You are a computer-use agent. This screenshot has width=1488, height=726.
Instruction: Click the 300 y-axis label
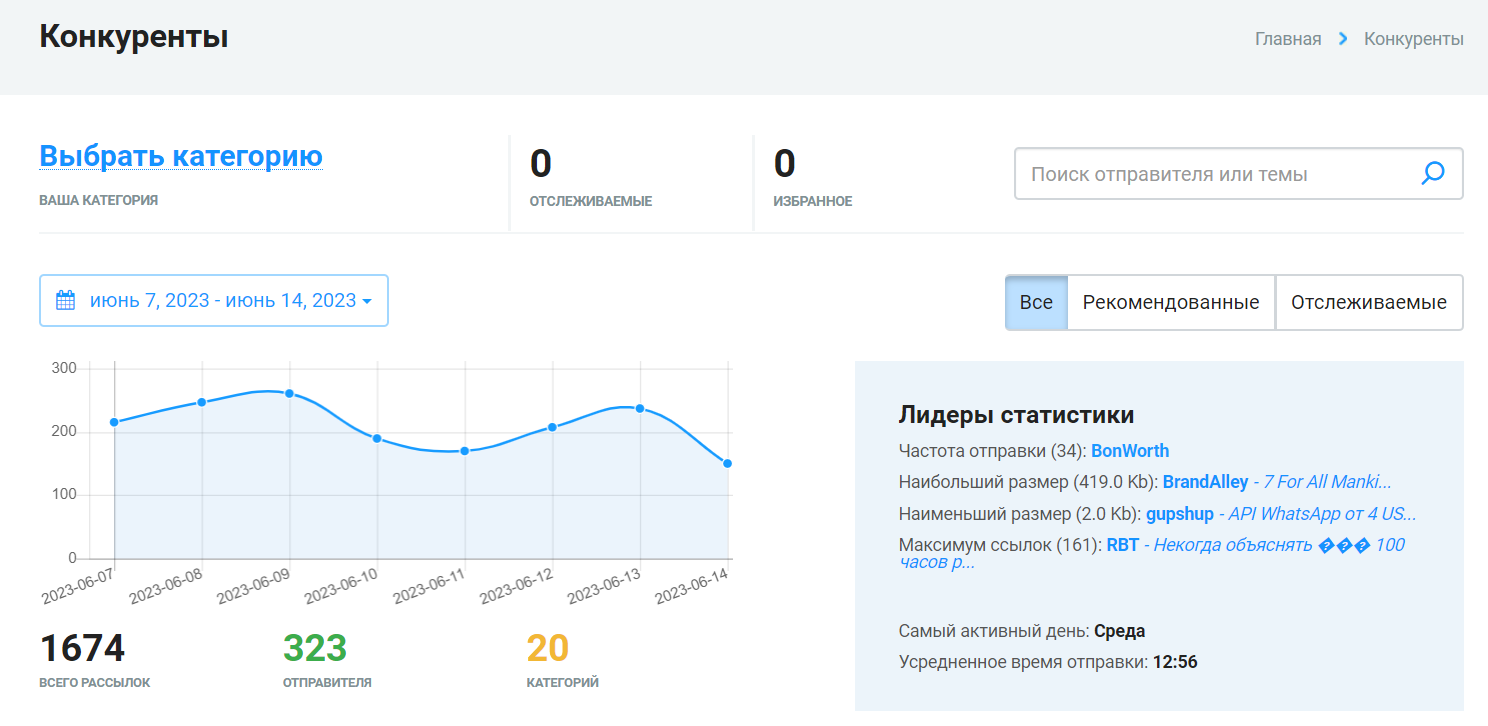coord(65,369)
